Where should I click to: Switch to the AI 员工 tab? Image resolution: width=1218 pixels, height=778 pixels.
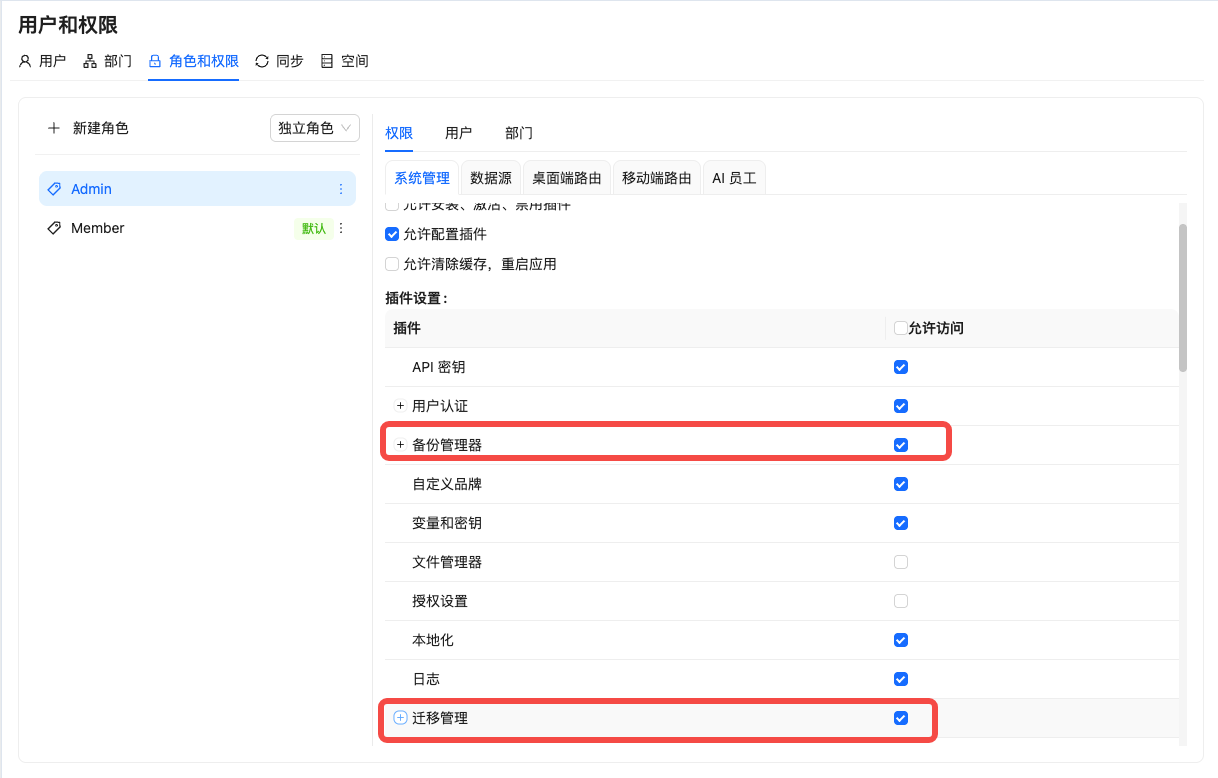pyautogui.click(x=733, y=177)
